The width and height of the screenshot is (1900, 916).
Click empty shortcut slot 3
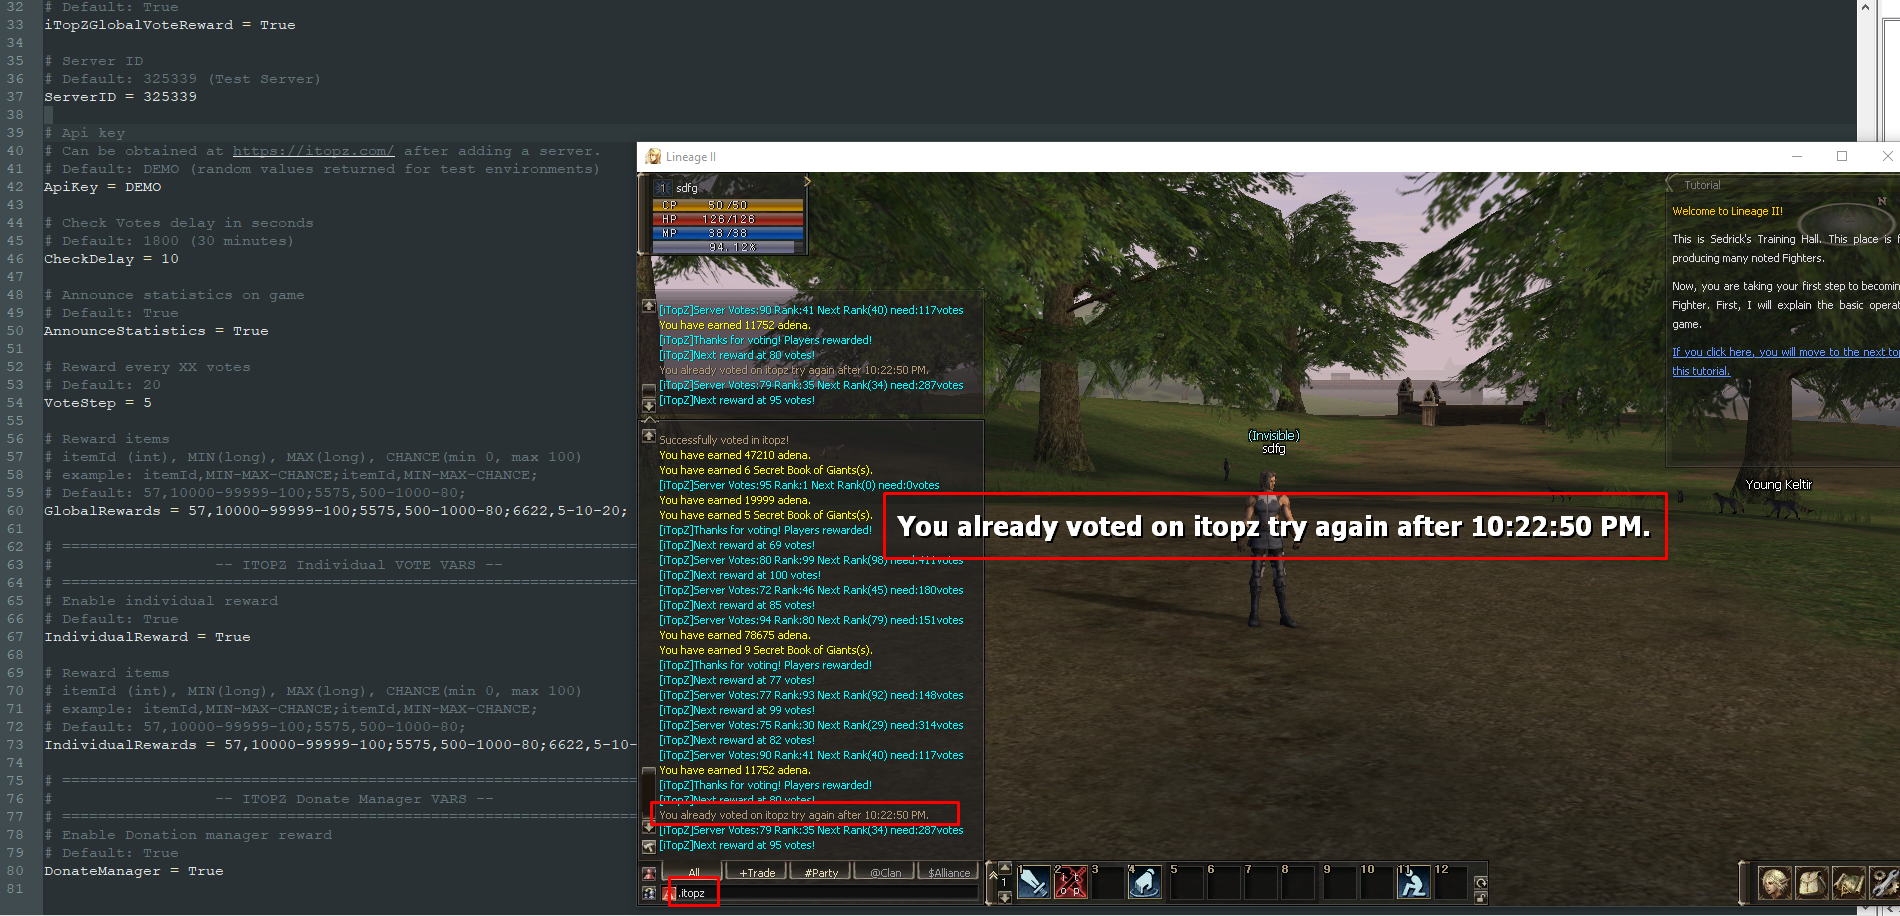(x=1107, y=882)
